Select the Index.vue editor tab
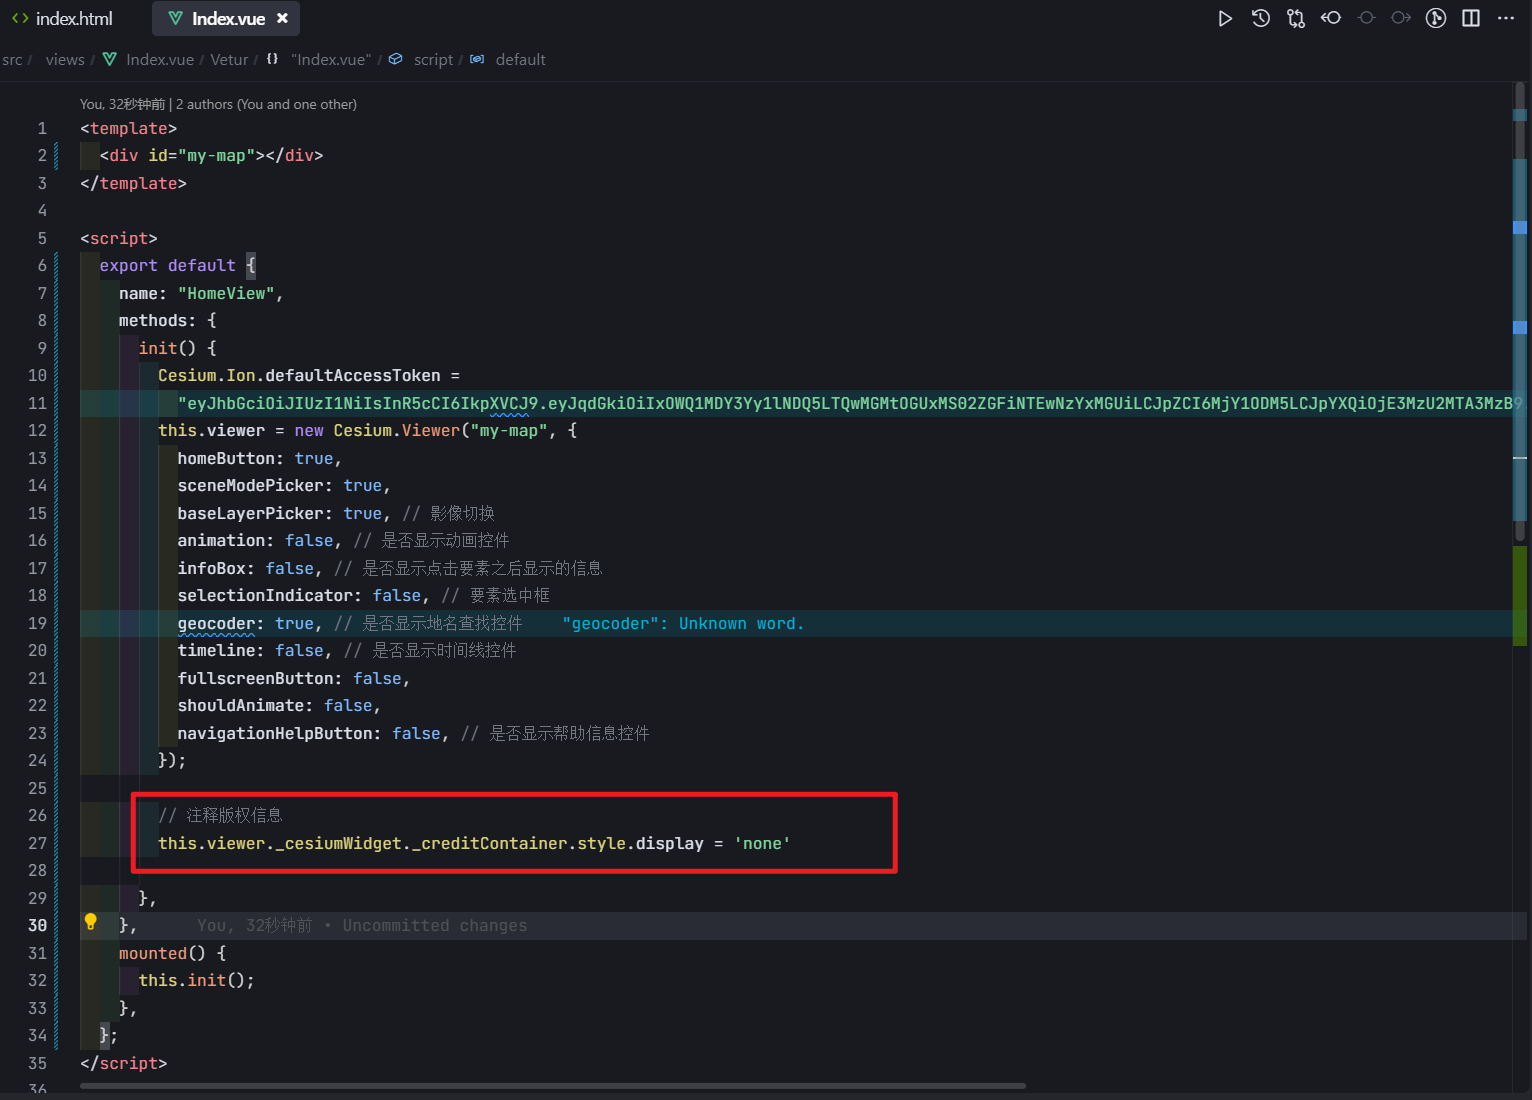Viewport: 1532px width, 1100px height. (226, 18)
